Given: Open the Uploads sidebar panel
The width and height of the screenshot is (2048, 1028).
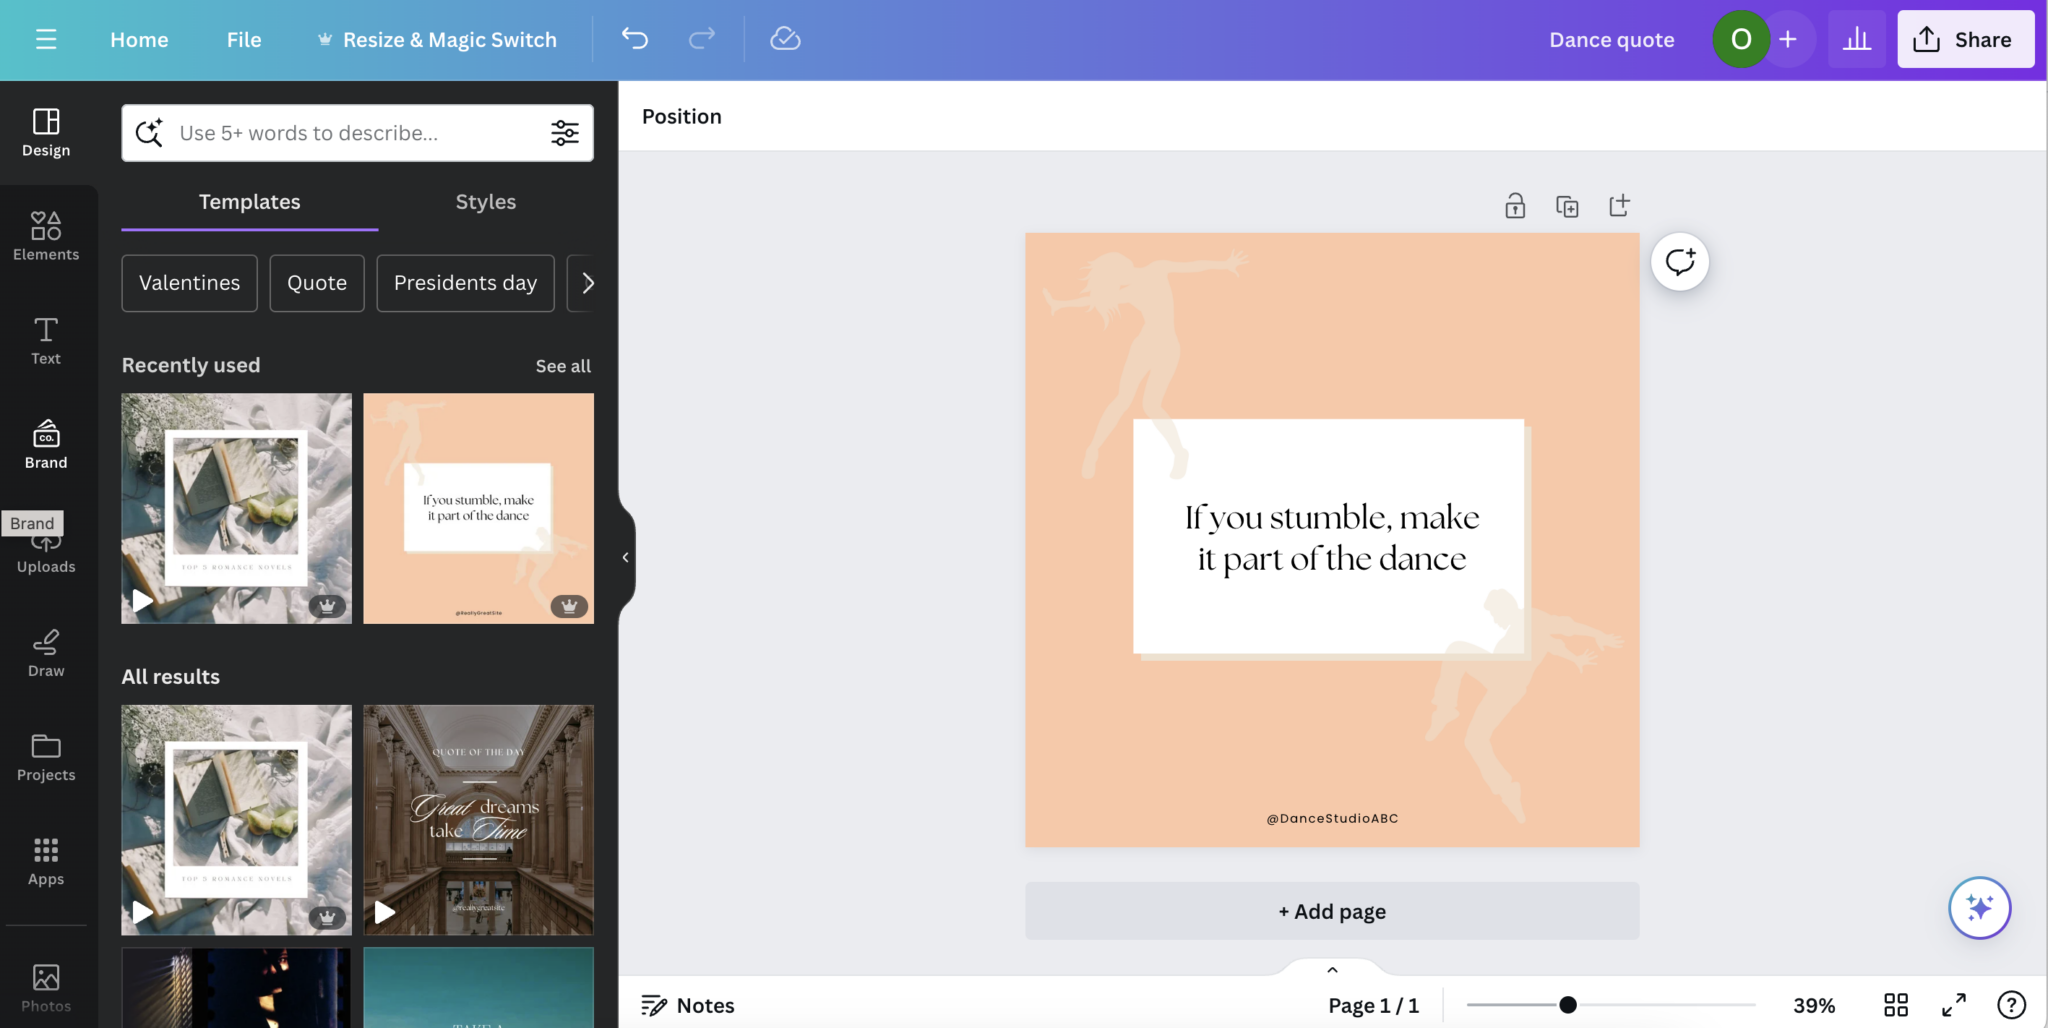Looking at the screenshot, I should coord(46,556).
